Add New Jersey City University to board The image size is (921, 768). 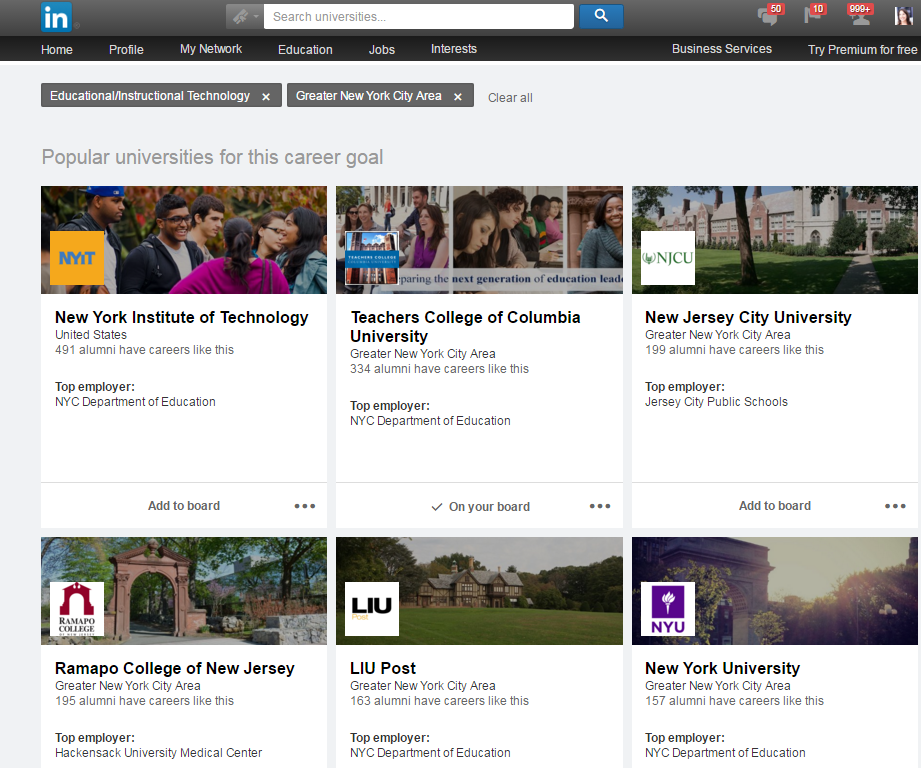click(x=775, y=506)
